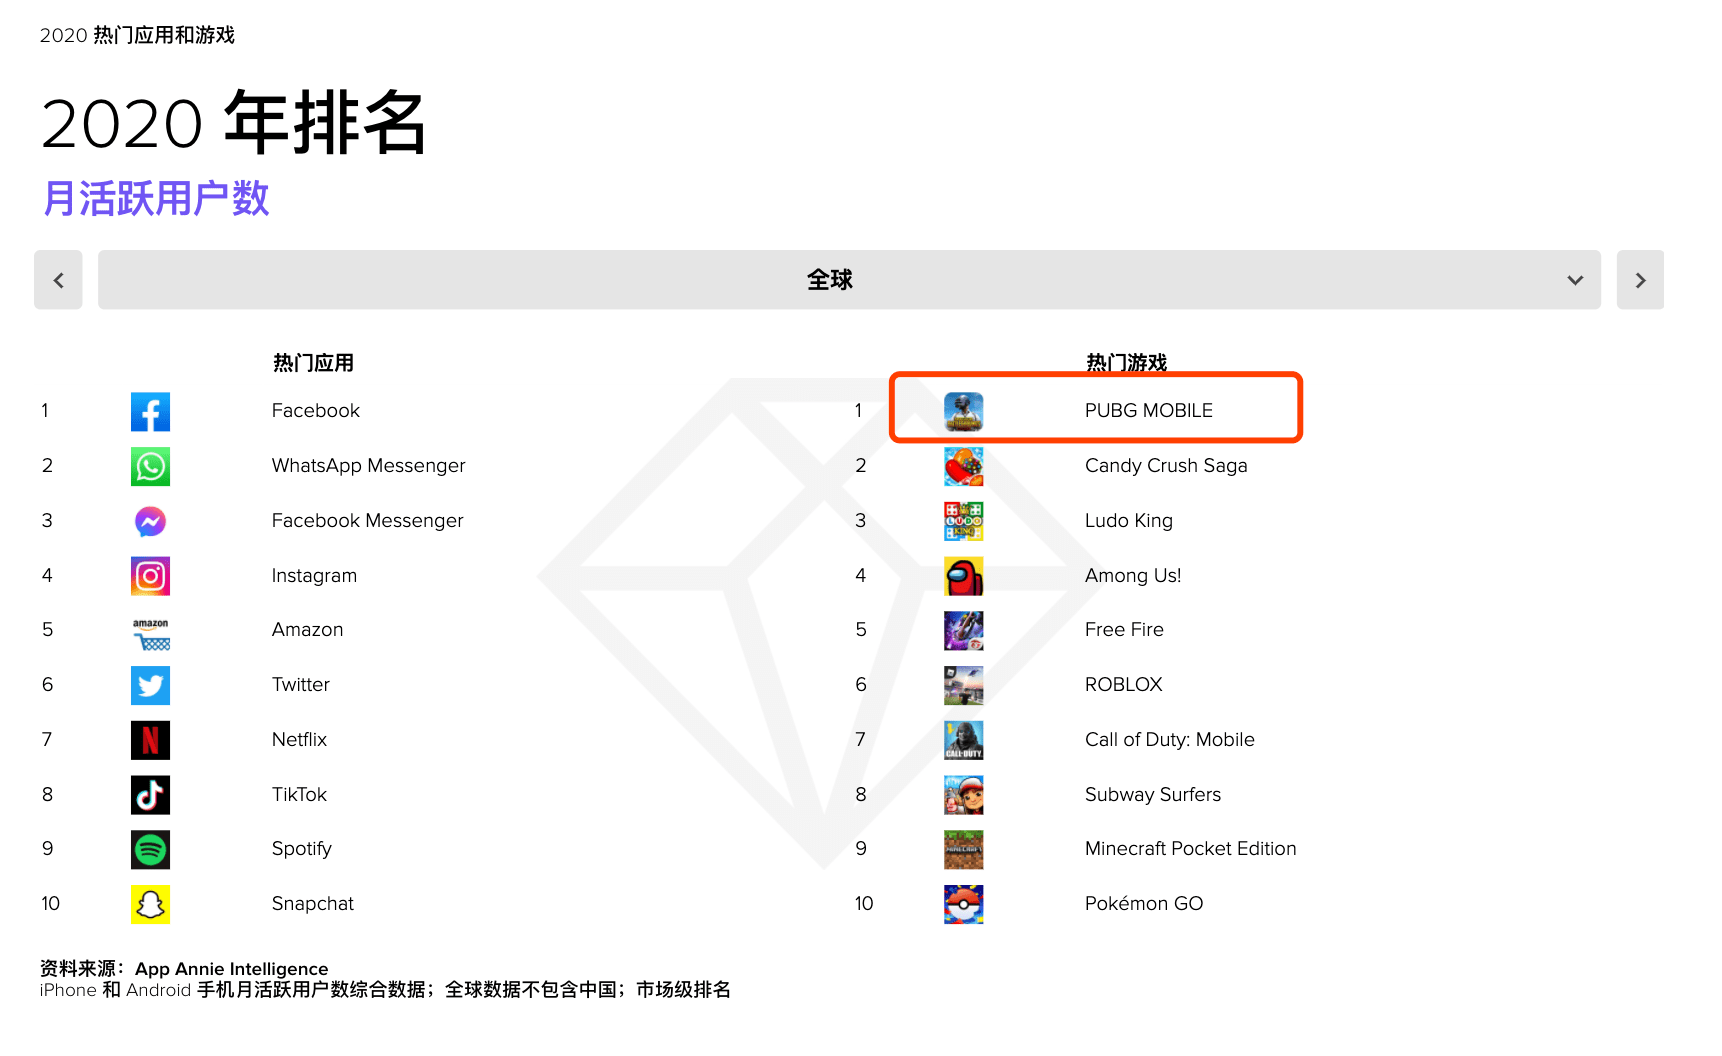The image size is (1722, 1056).
Task: Click the Call of Duty: Mobile icon
Action: (964, 740)
